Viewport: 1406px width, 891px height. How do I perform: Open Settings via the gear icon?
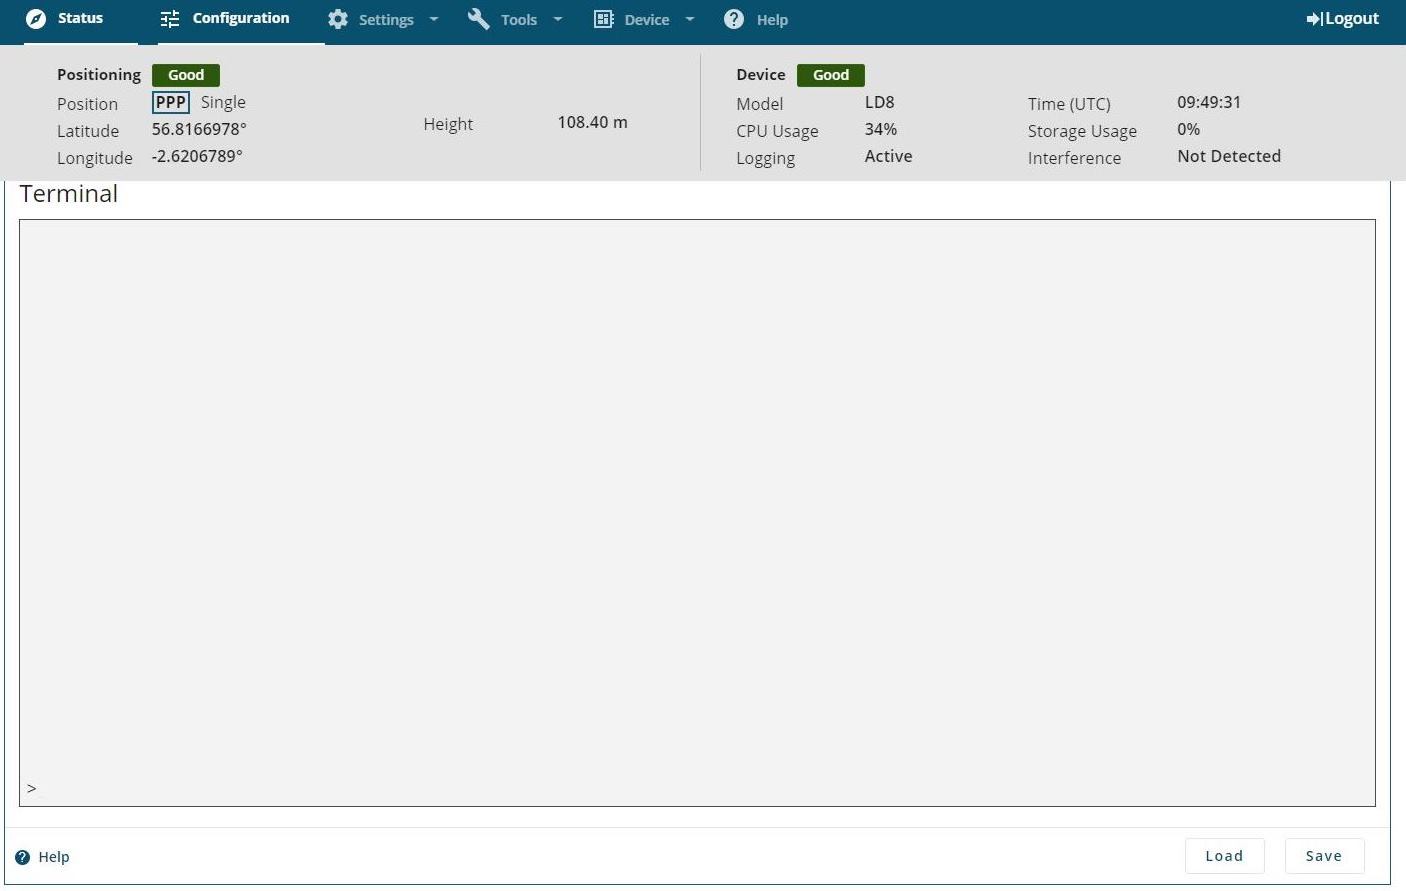338,19
